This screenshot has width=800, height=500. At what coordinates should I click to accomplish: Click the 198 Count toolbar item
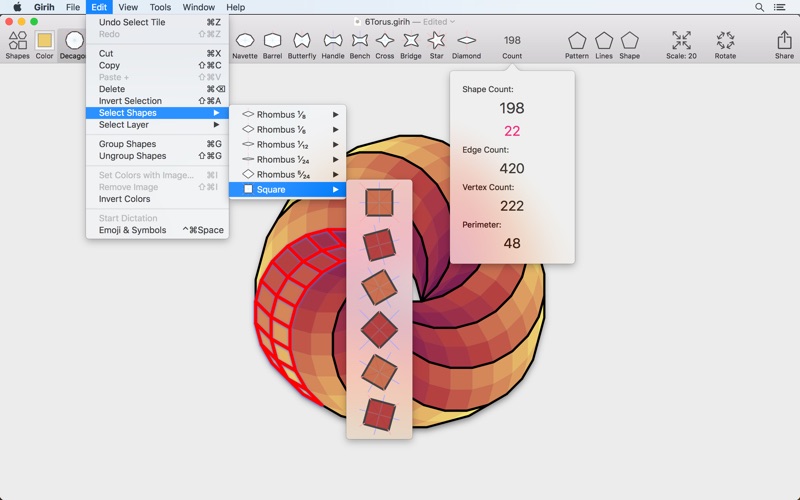[x=512, y=45]
